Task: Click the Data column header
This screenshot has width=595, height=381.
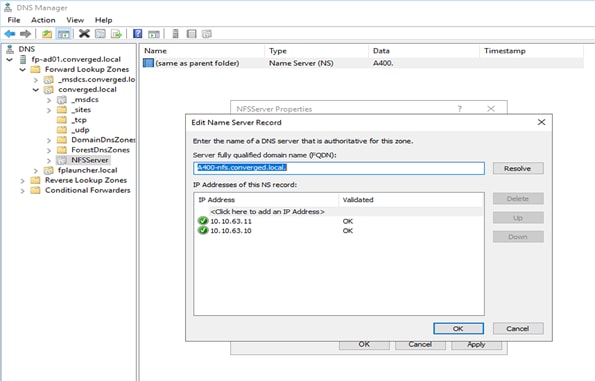Action: 424,51
